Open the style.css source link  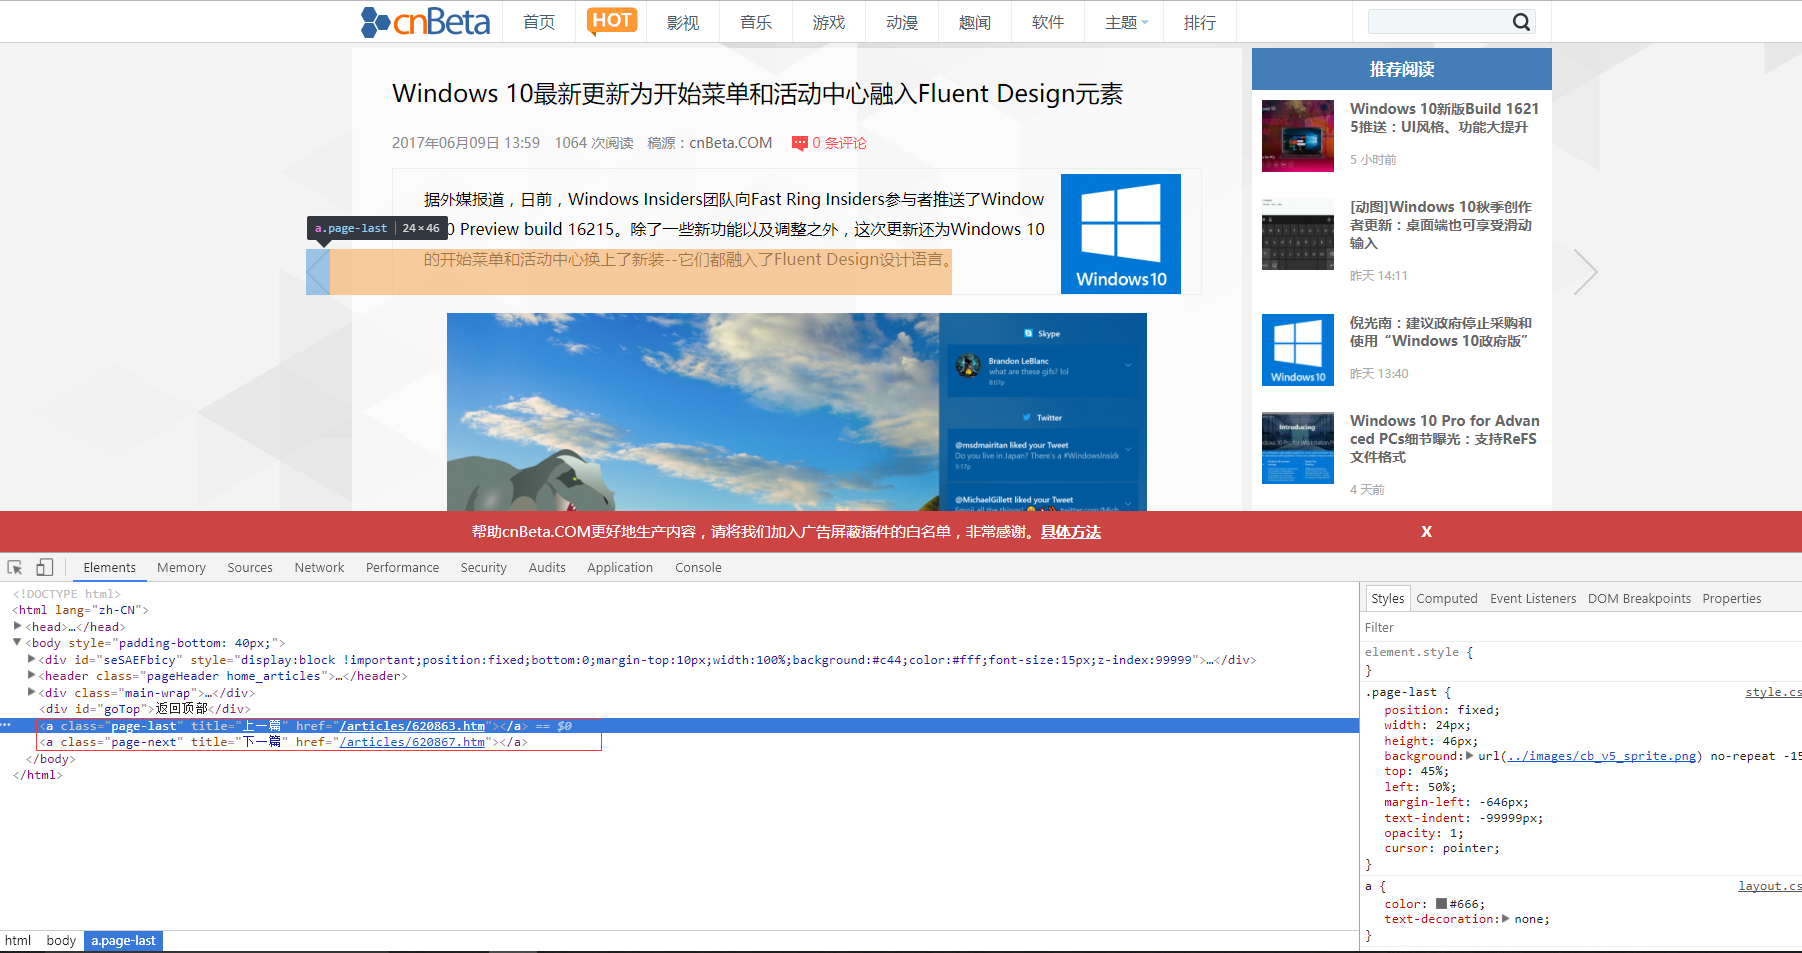click(1773, 692)
